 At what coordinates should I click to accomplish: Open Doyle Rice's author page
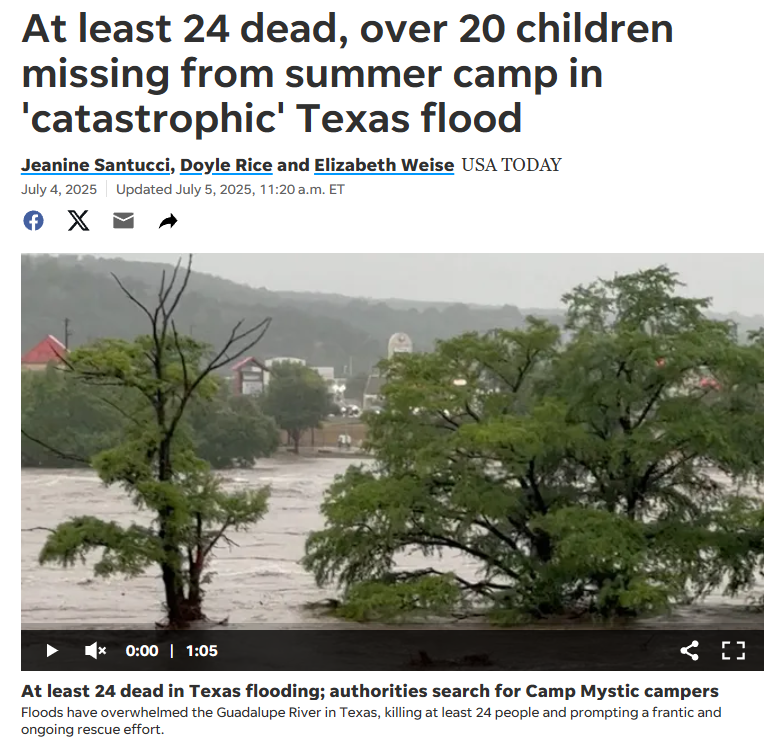(226, 165)
